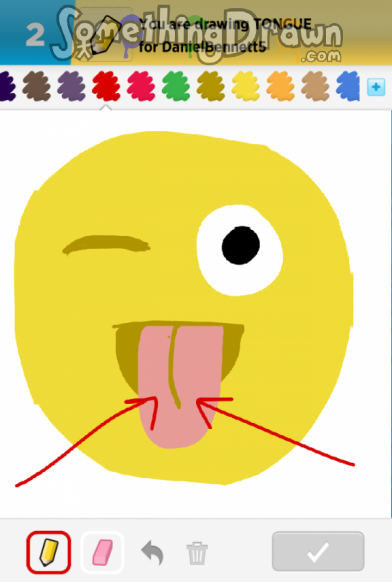The image size is (392, 582).
Task: Pick the tan beige color swatch
Action: [x=316, y=86]
